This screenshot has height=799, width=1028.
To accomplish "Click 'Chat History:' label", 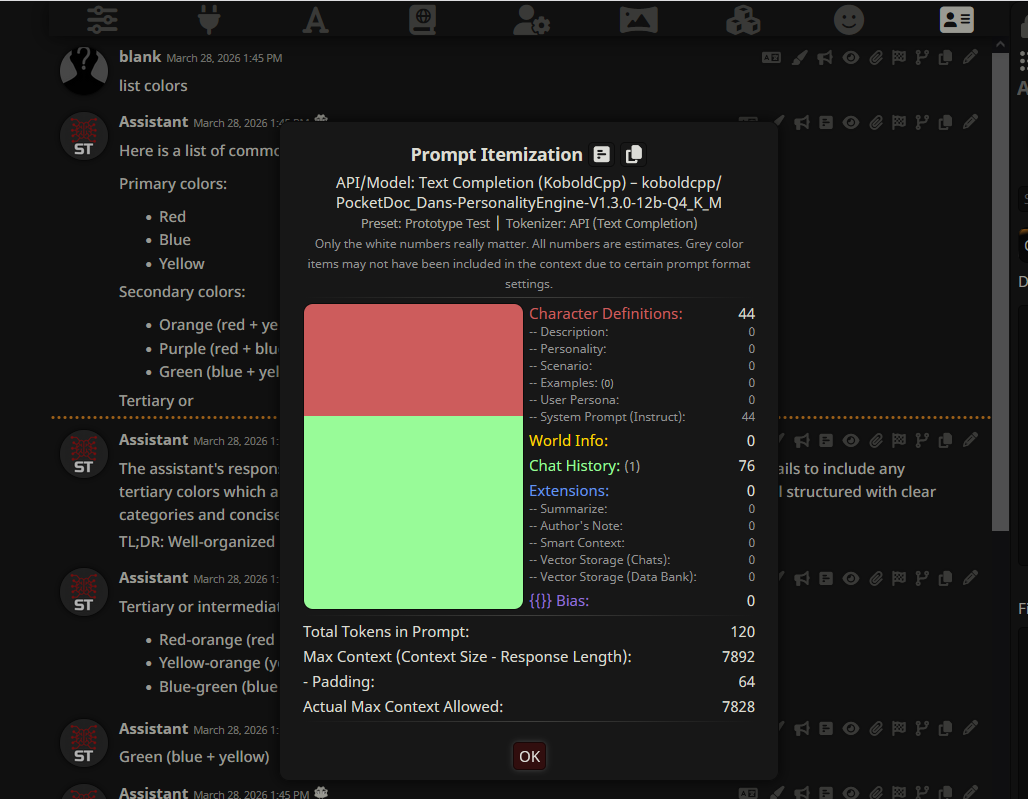I will [x=574, y=466].
